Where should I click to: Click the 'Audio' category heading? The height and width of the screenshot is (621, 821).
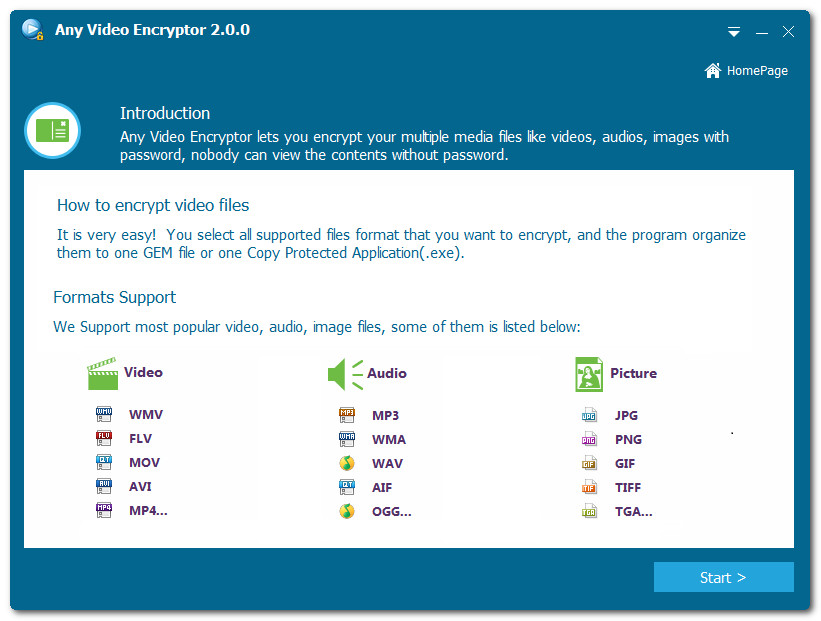(387, 373)
